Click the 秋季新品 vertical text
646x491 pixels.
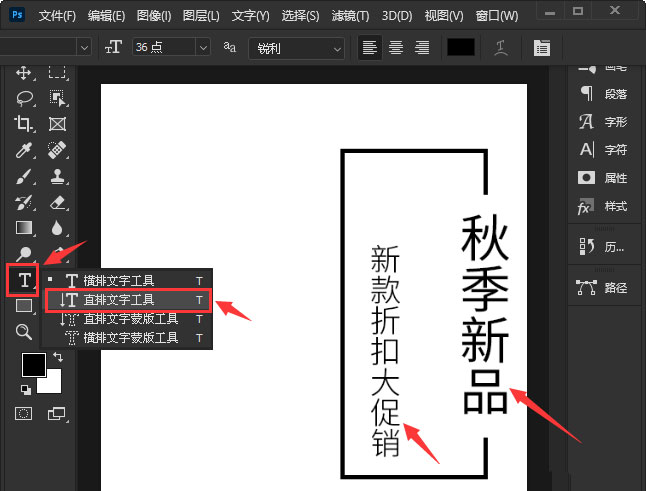click(x=485, y=314)
